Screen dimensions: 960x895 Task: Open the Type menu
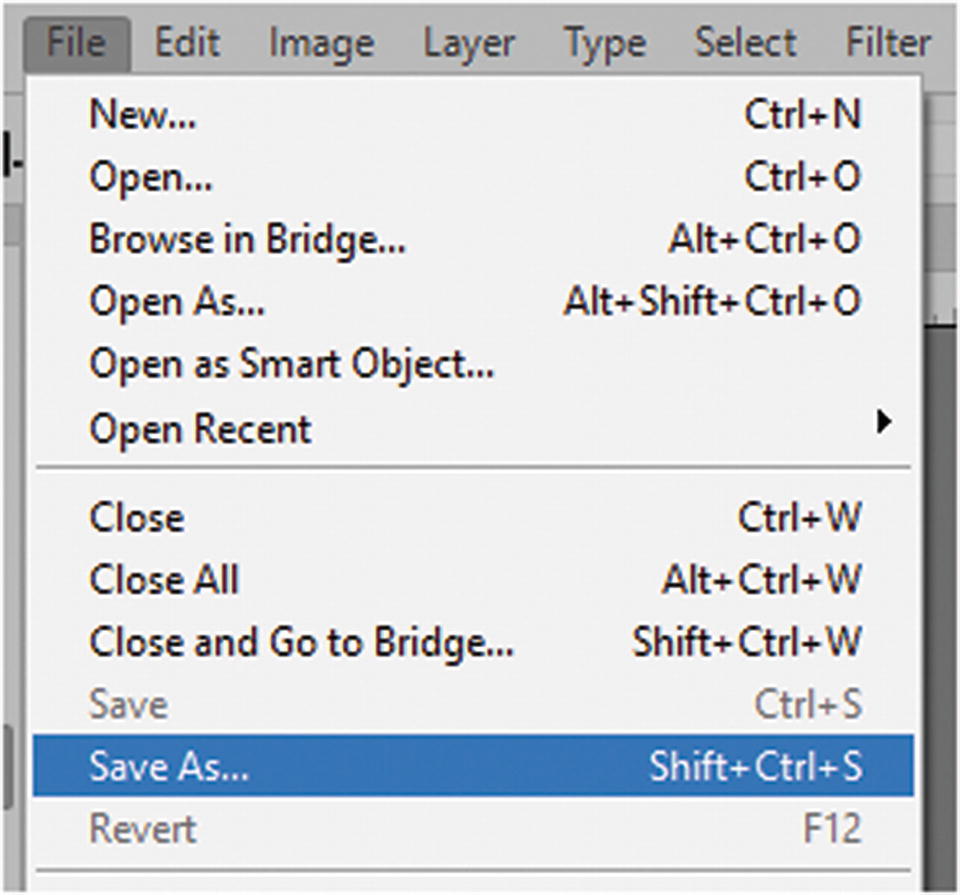tap(602, 44)
